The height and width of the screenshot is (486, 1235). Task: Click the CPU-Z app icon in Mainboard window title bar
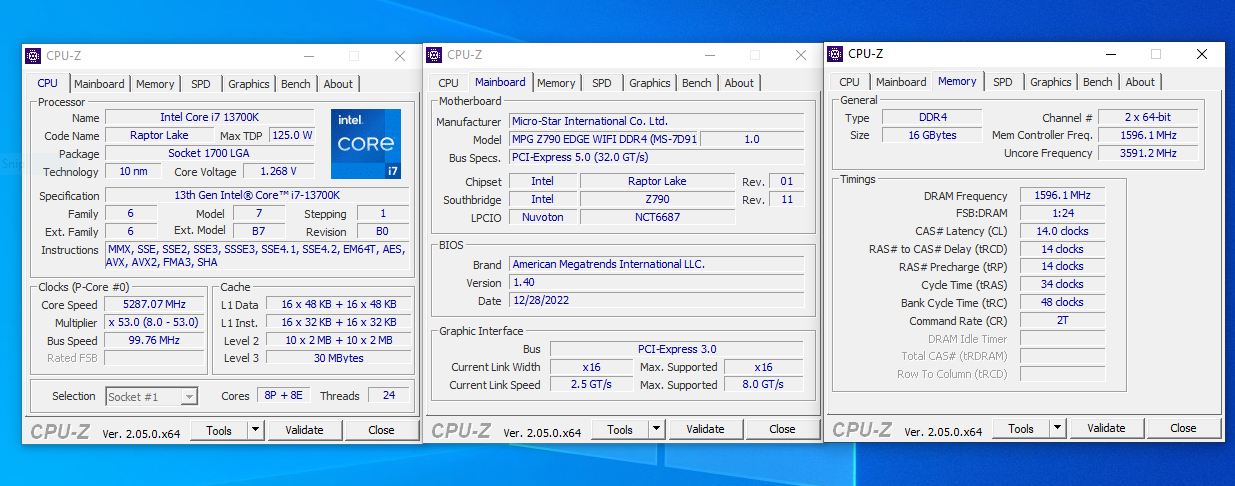434,55
